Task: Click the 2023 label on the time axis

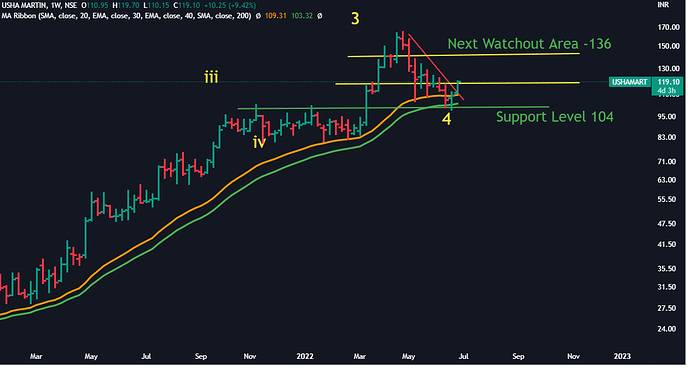Action: coord(622,356)
